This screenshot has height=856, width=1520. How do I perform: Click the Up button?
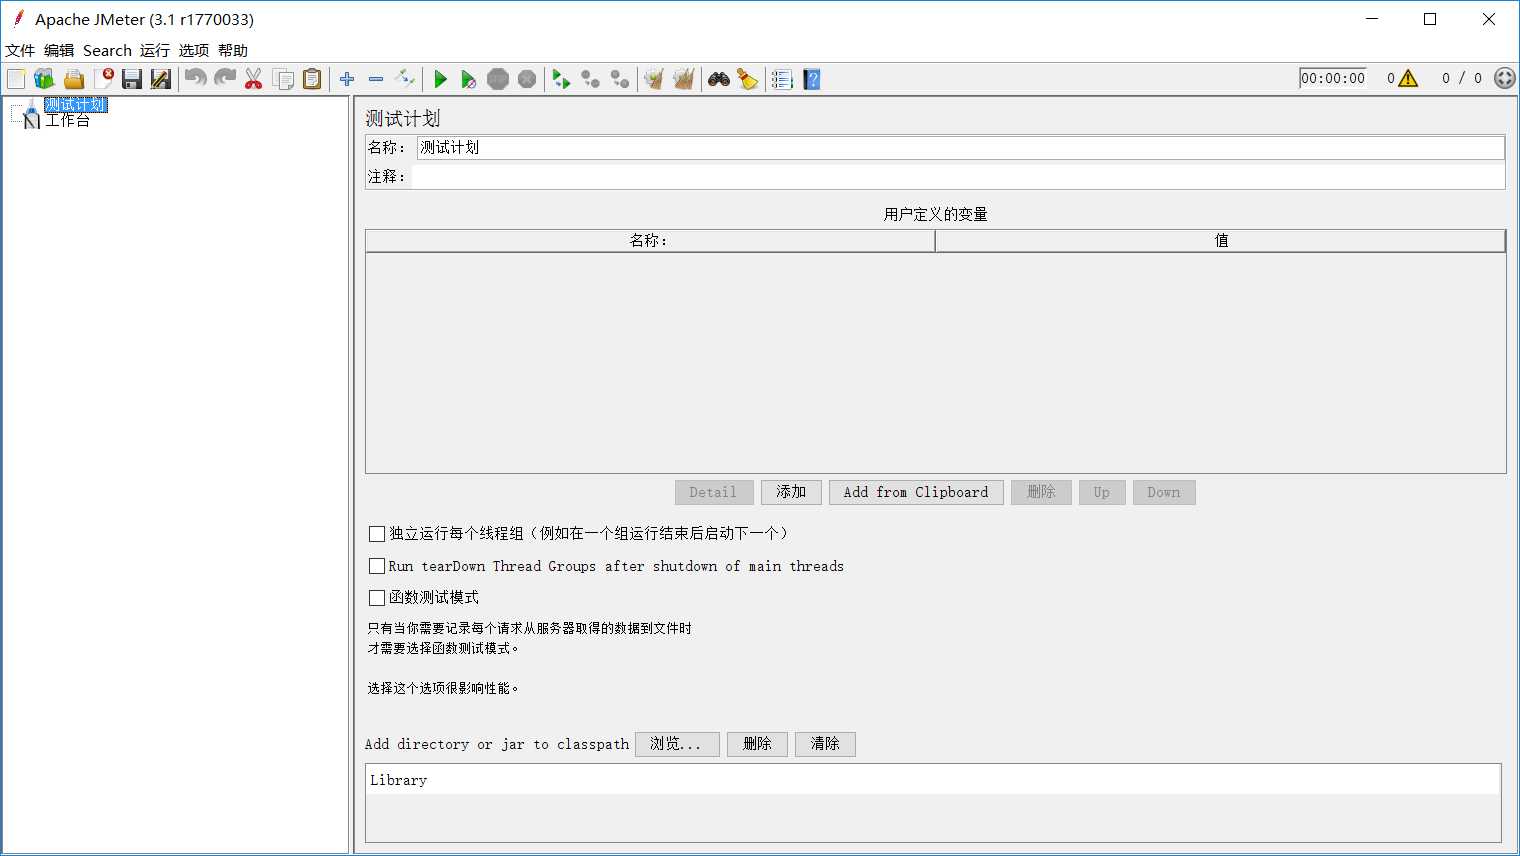(x=1102, y=492)
